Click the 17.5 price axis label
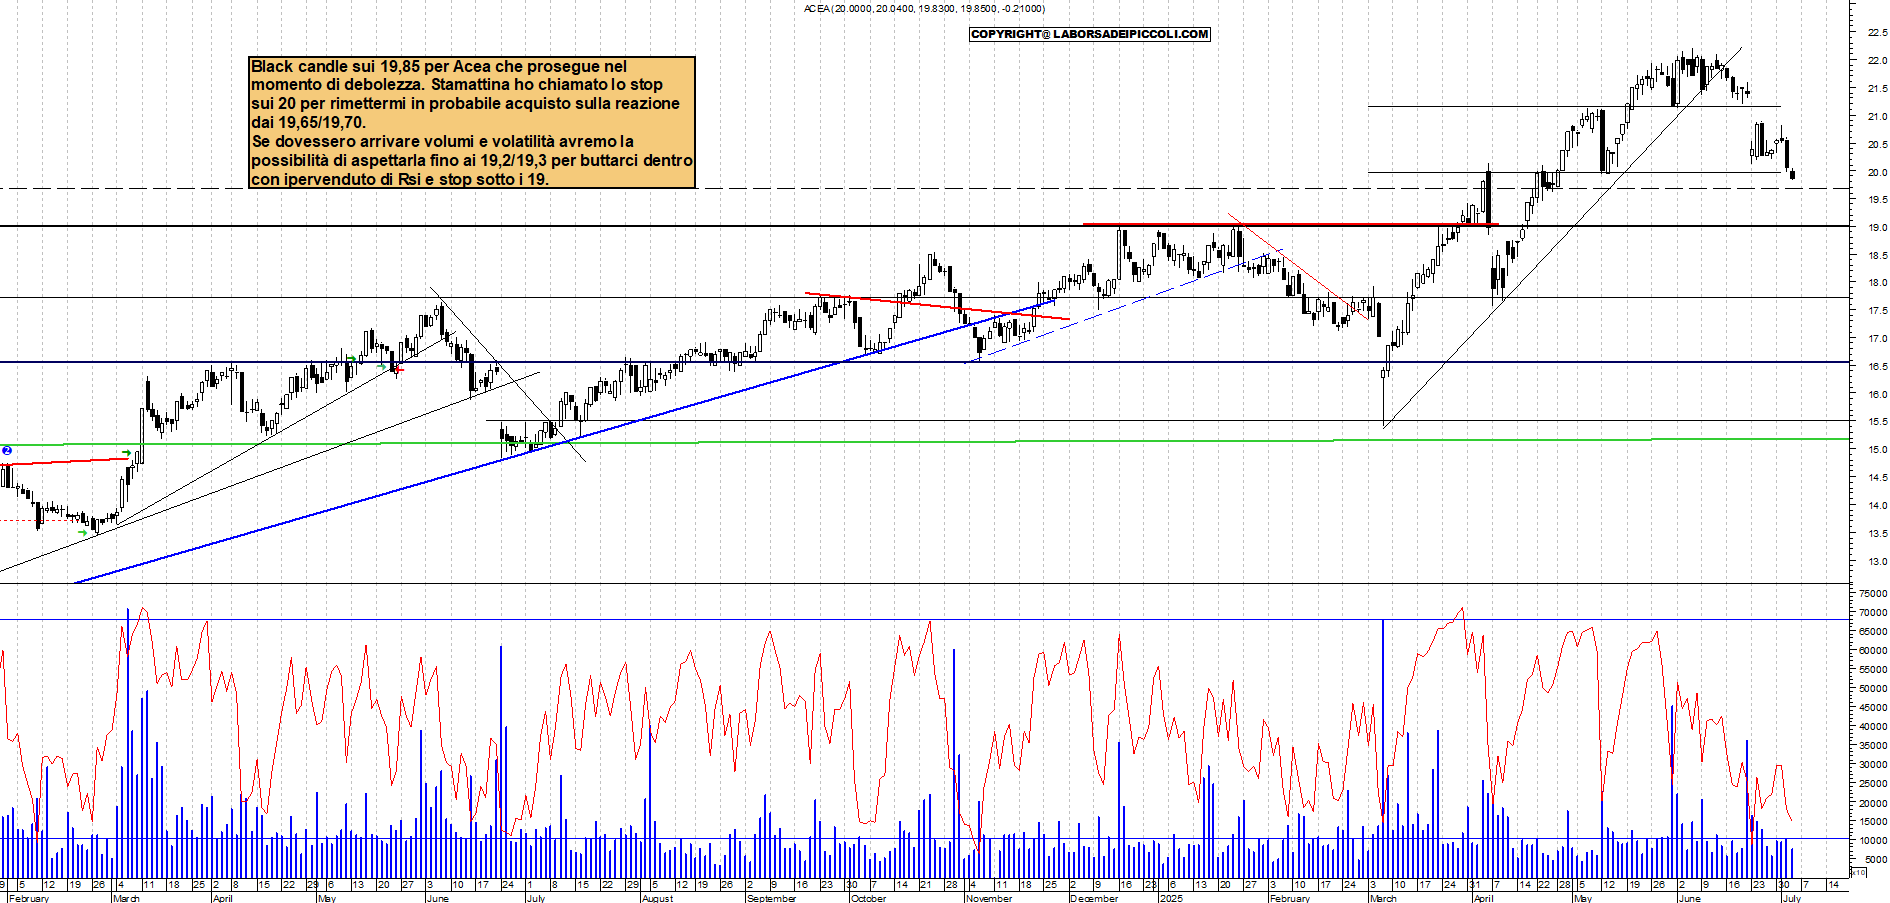The image size is (1890, 903). pyautogui.click(x=1877, y=311)
